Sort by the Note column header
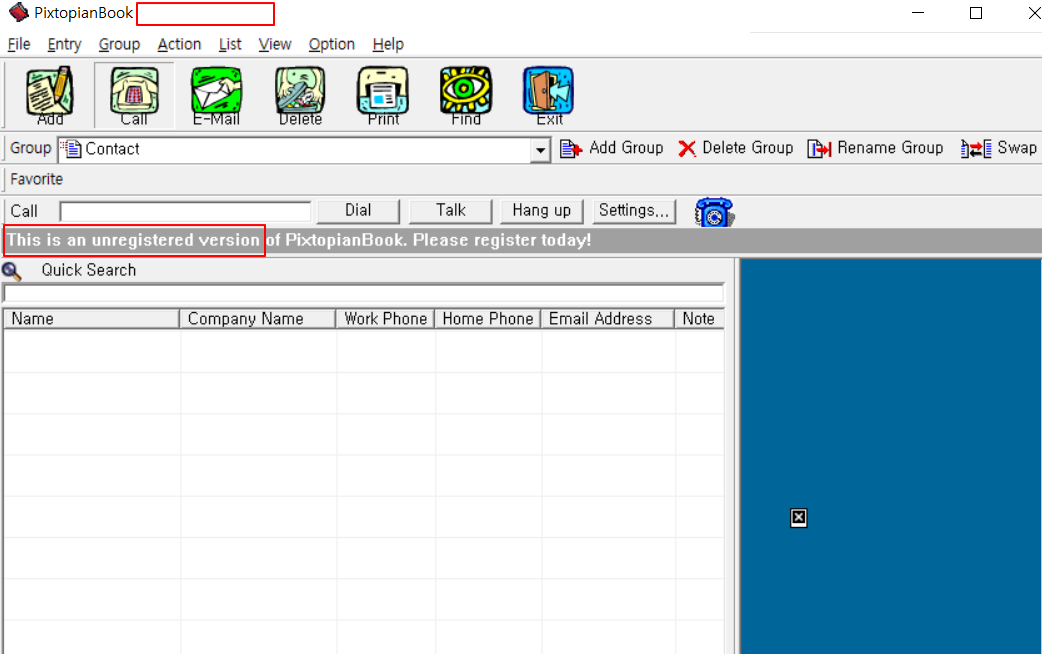The image size is (1042, 654). [700, 319]
